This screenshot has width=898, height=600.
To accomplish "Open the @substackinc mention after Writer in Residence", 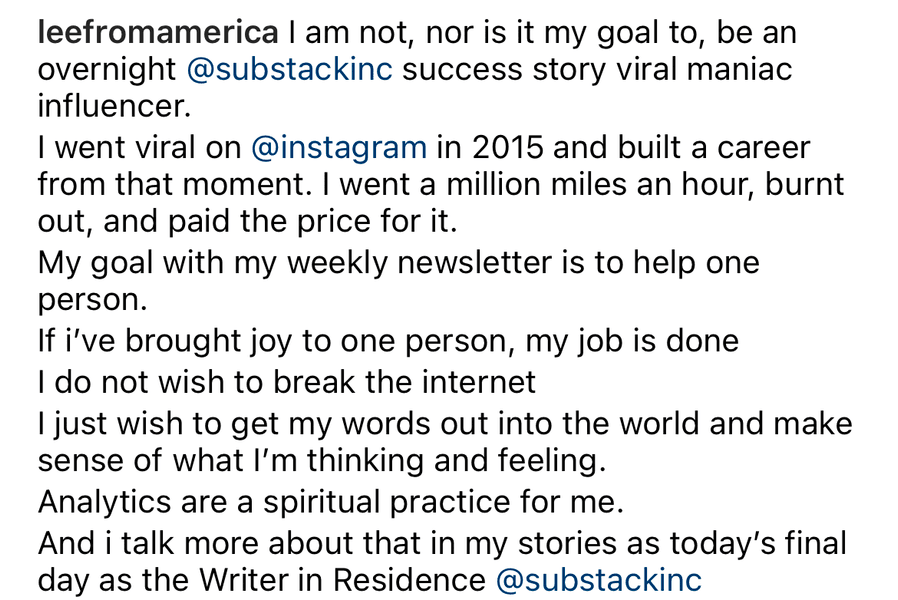I will [x=598, y=579].
